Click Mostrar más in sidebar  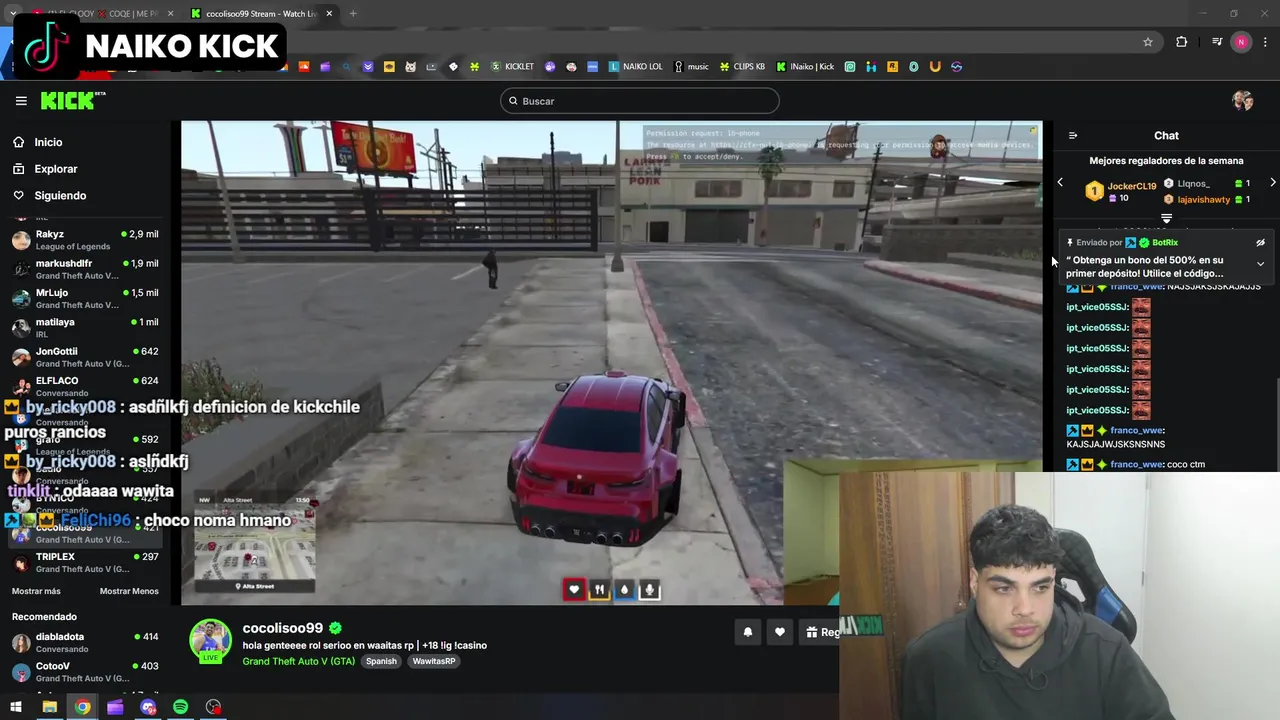pos(36,591)
